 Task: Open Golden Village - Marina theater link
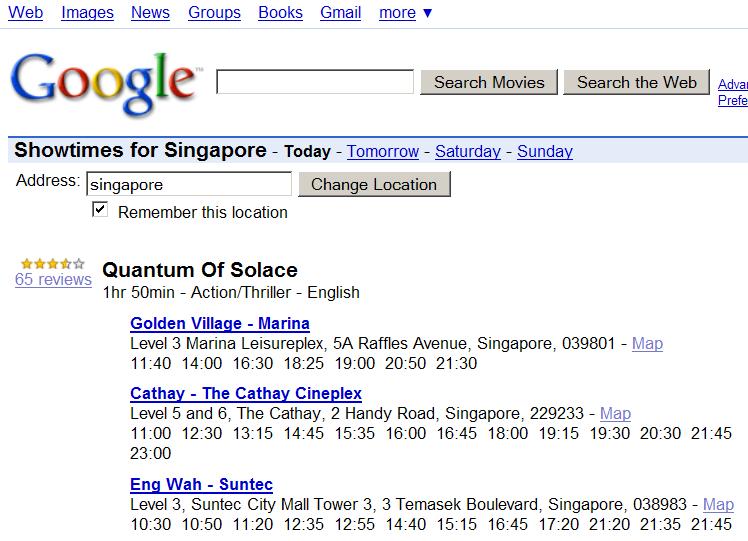(x=220, y=324)
